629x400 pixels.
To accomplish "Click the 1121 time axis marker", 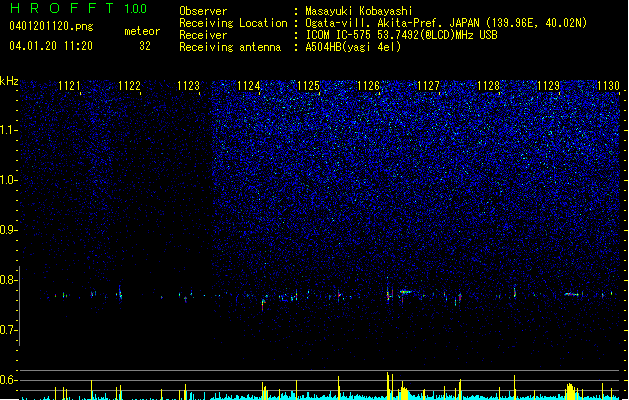I will point(69,86).
